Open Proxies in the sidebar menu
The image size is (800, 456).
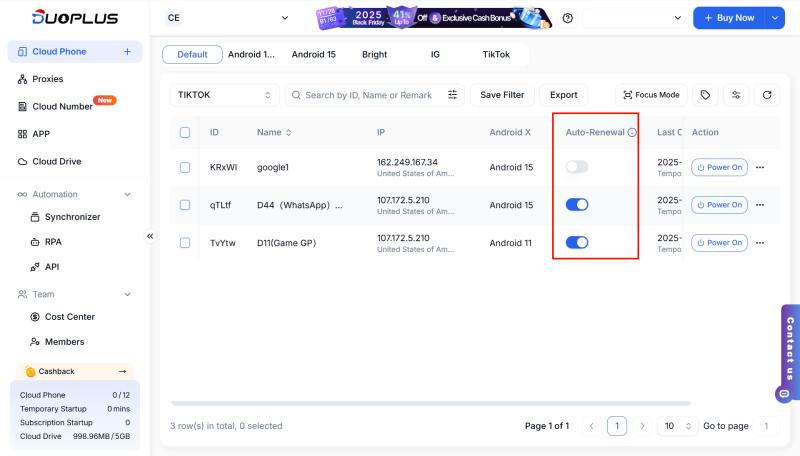coord(47,78)
